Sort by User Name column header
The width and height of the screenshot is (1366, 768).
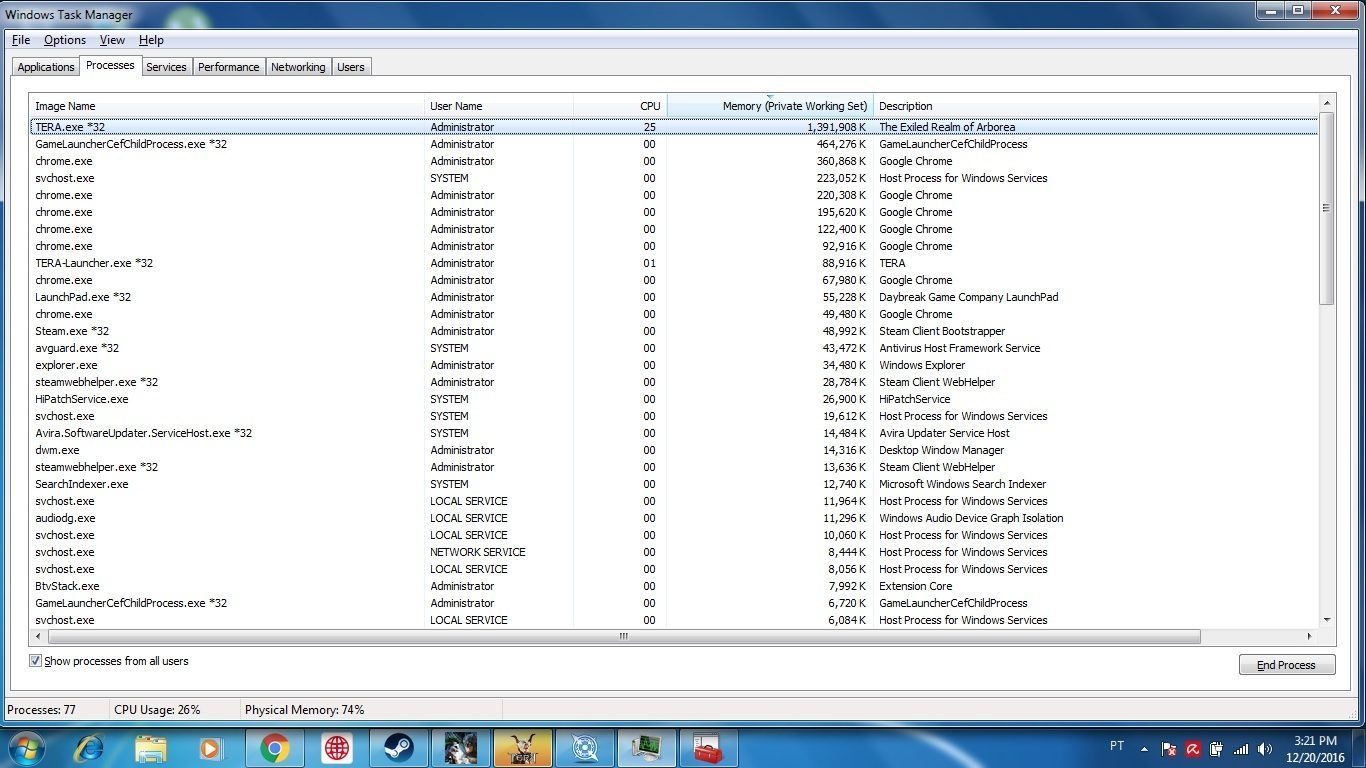coord(498,106)
